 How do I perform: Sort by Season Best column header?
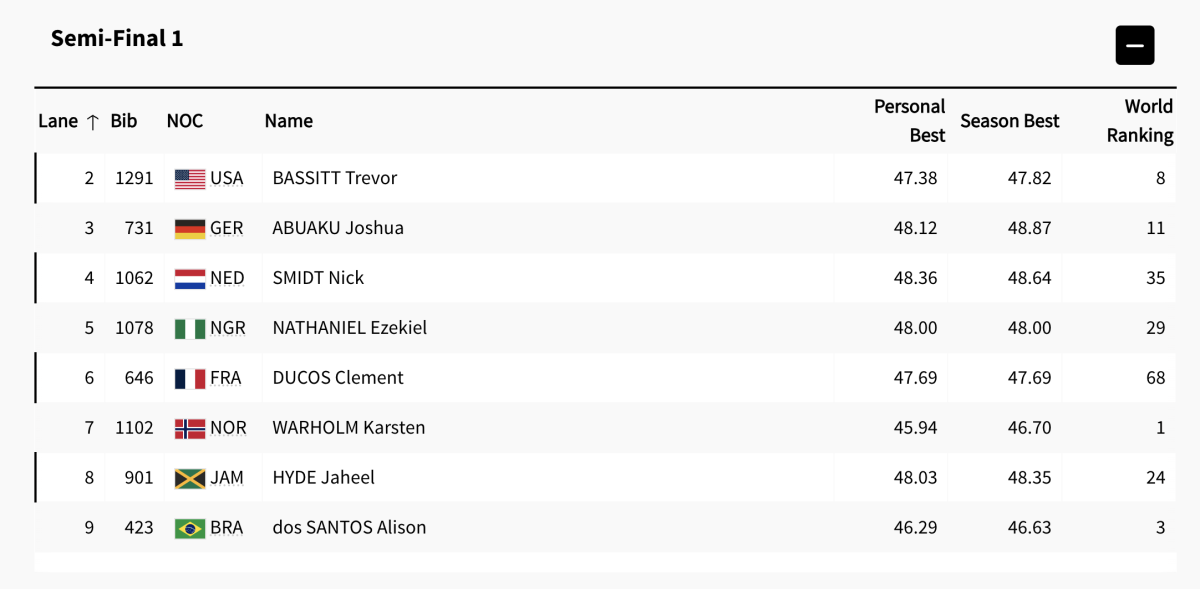[x=1010, y=121]
